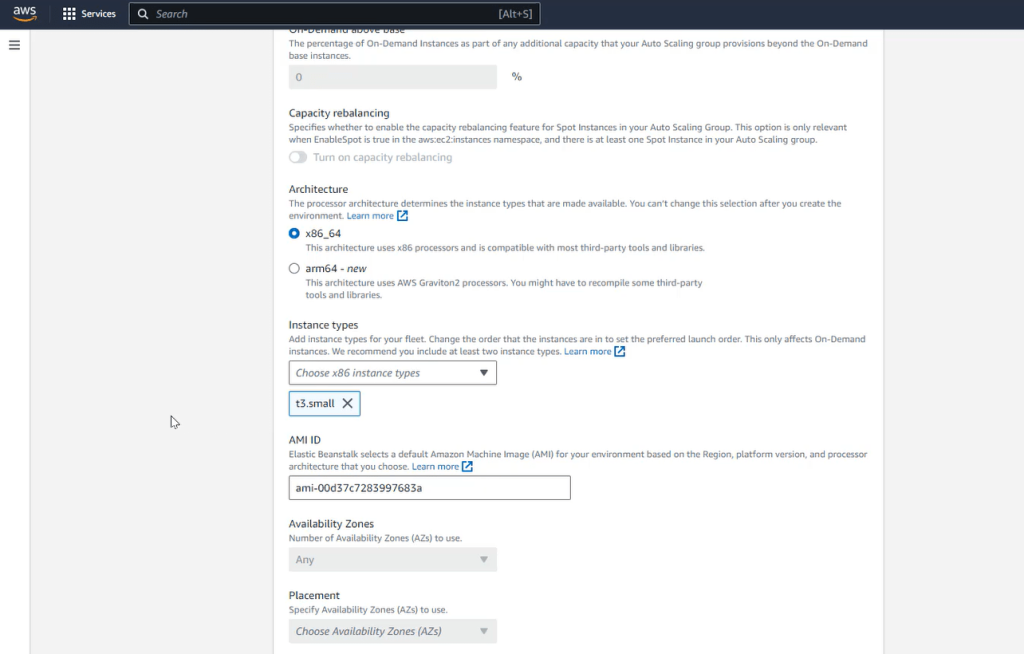Open external link icon beside AMI ID Learn more
Screen dimensions: 1024x654
pos(467,467)
